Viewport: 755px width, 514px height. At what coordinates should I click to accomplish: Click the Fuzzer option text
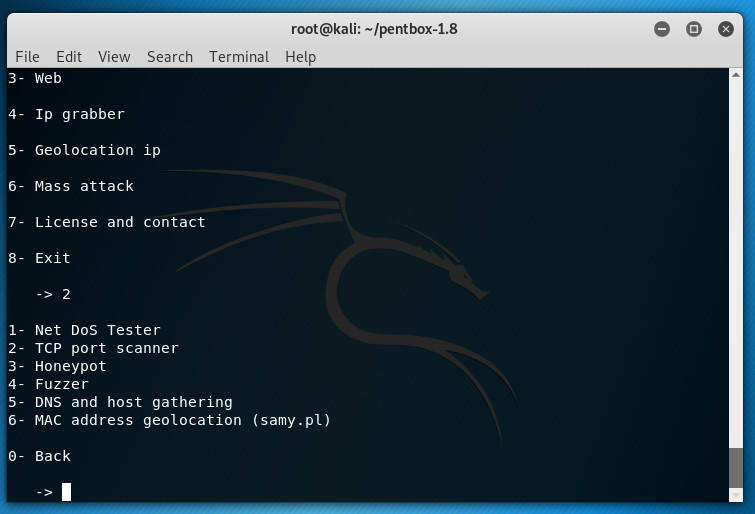coord(62,384)
